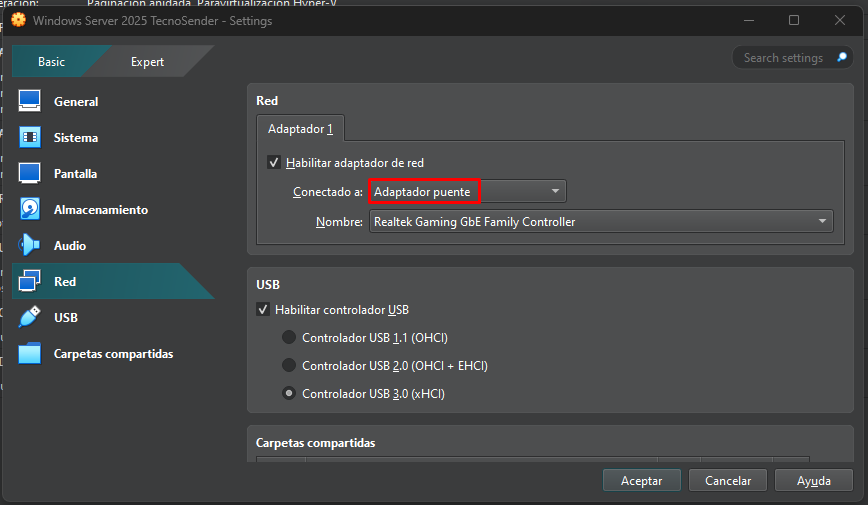The width and height of the screenshot is (868, 505).
Task: Maximize the Settings window
Action: pyautogui.click(x=794, y=20)
